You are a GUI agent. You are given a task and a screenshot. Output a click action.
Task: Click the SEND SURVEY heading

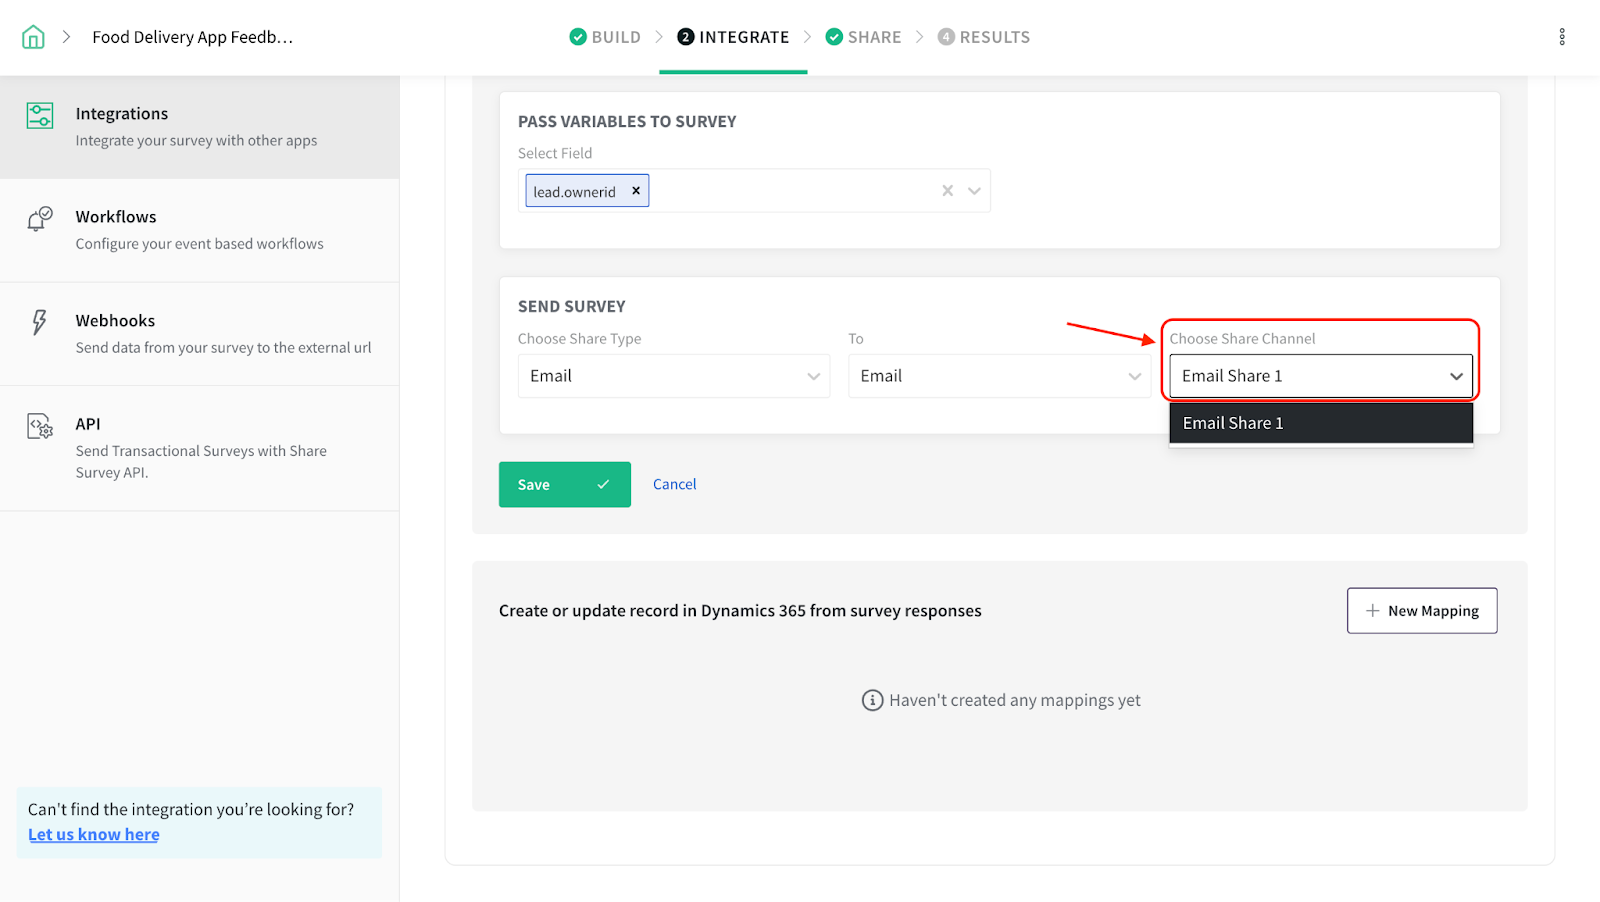click(572, 306)
